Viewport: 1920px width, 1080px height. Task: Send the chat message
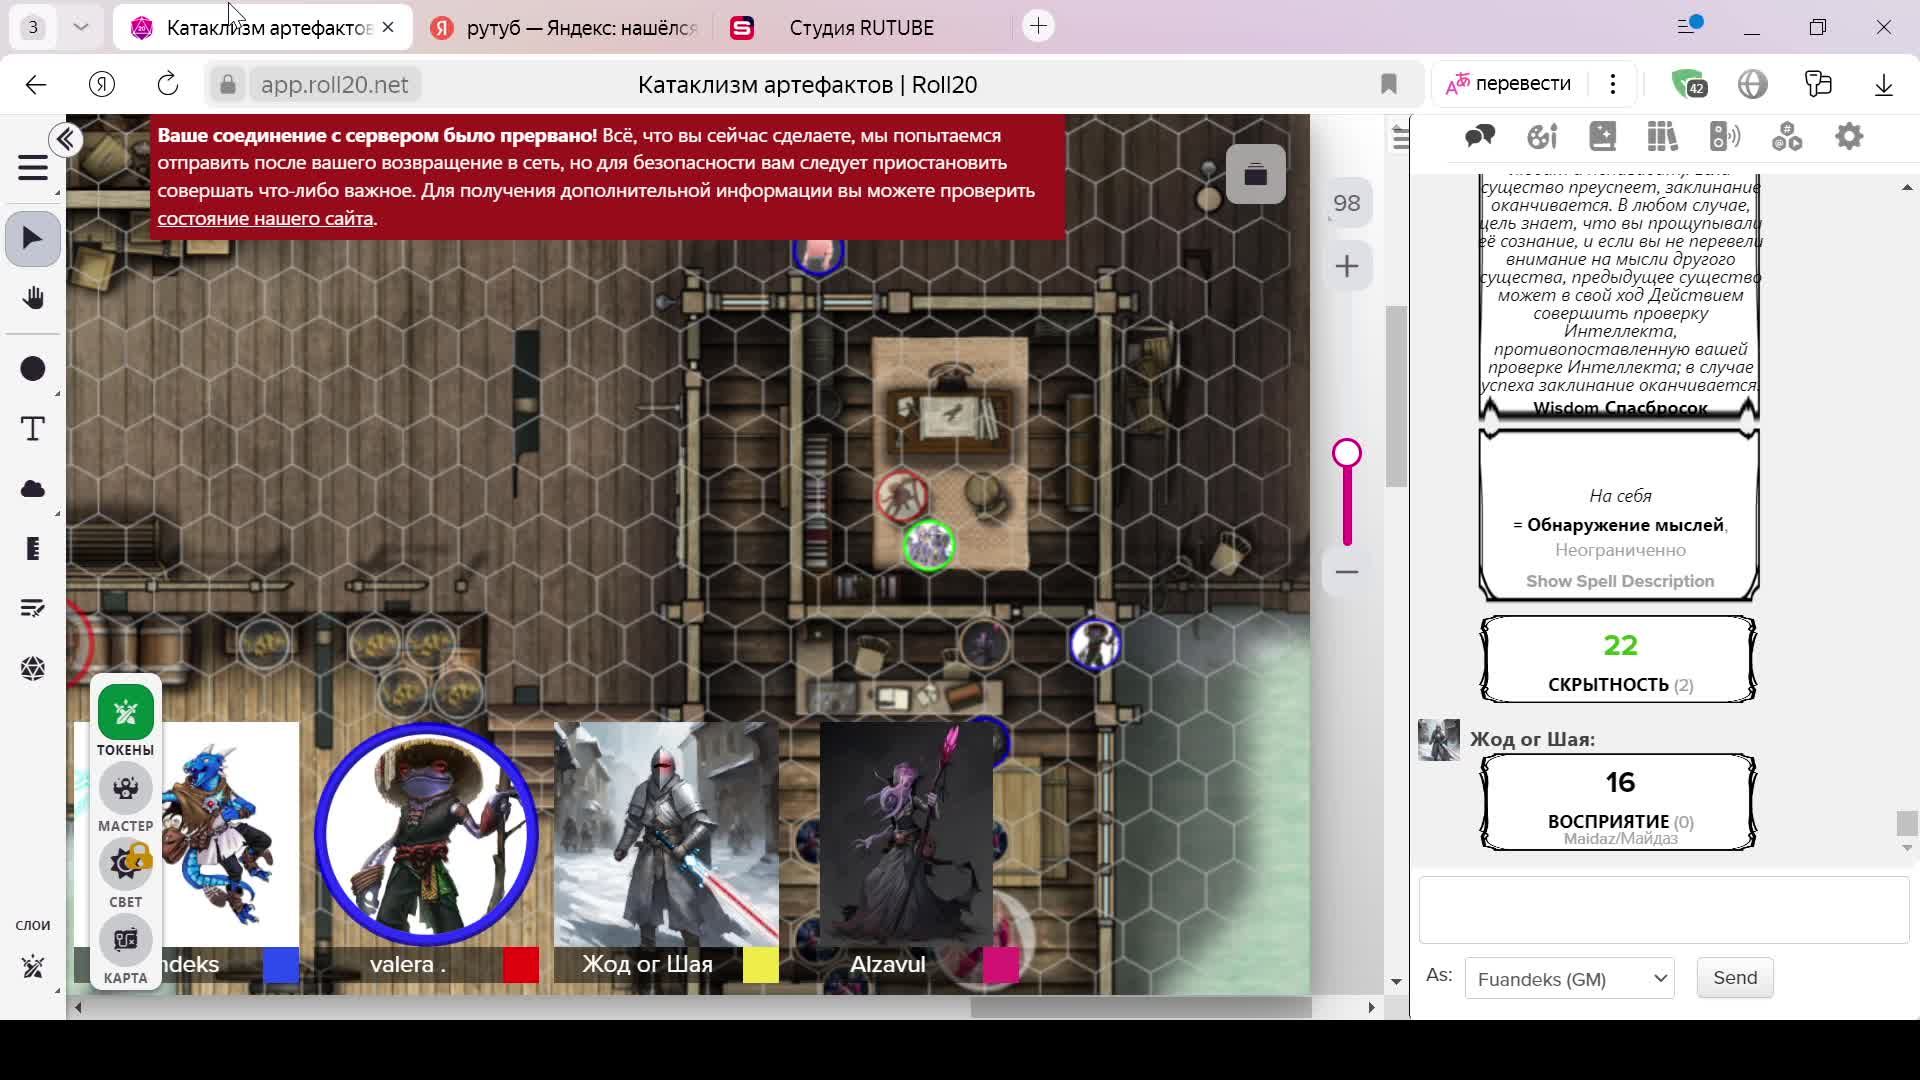click(1735, 978)
